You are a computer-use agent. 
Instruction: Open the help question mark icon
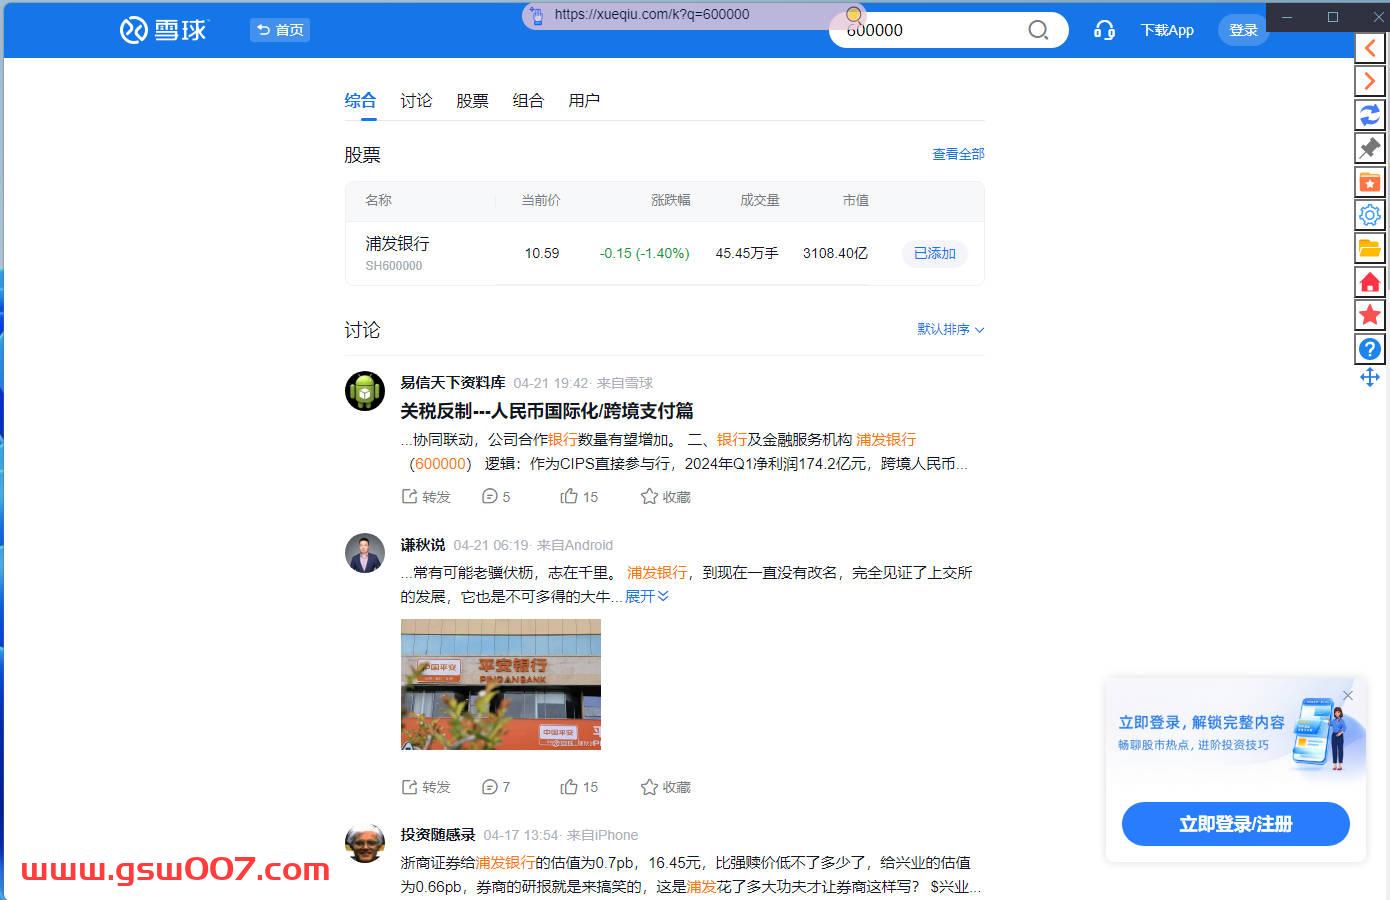[x=1370, y=349]
